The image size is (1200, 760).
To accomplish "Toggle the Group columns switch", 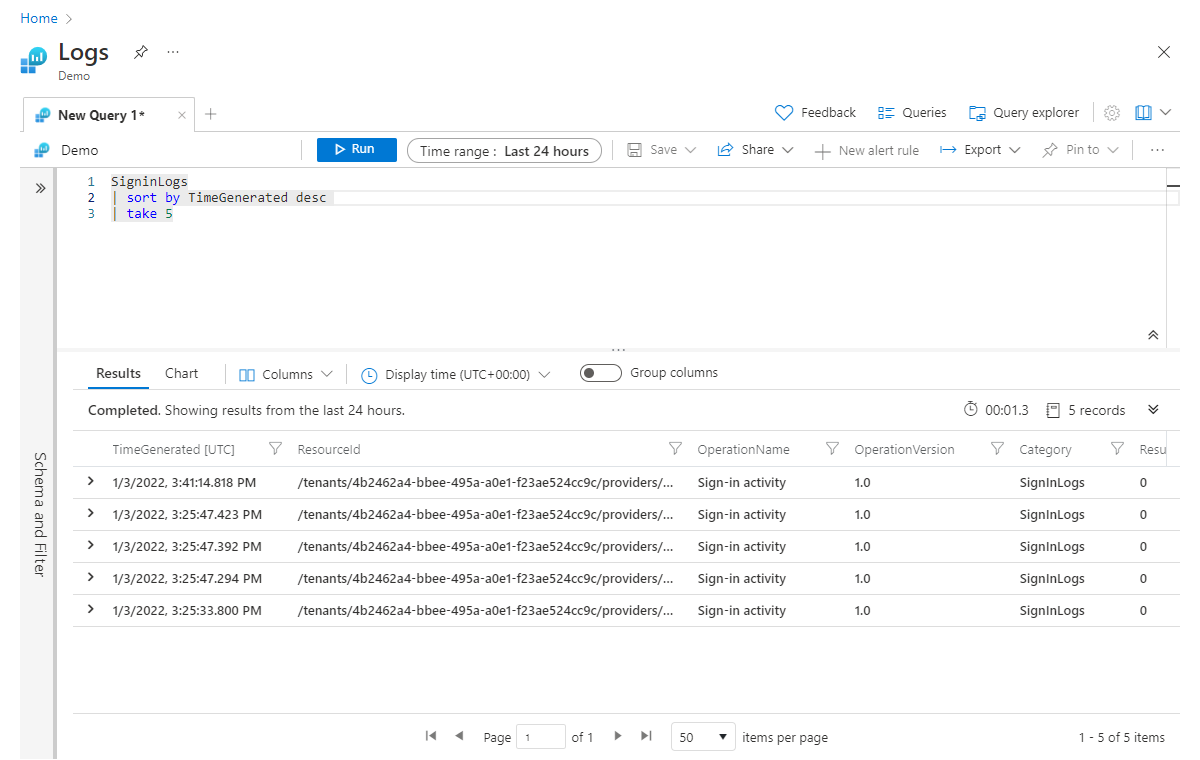I will 600,373.
